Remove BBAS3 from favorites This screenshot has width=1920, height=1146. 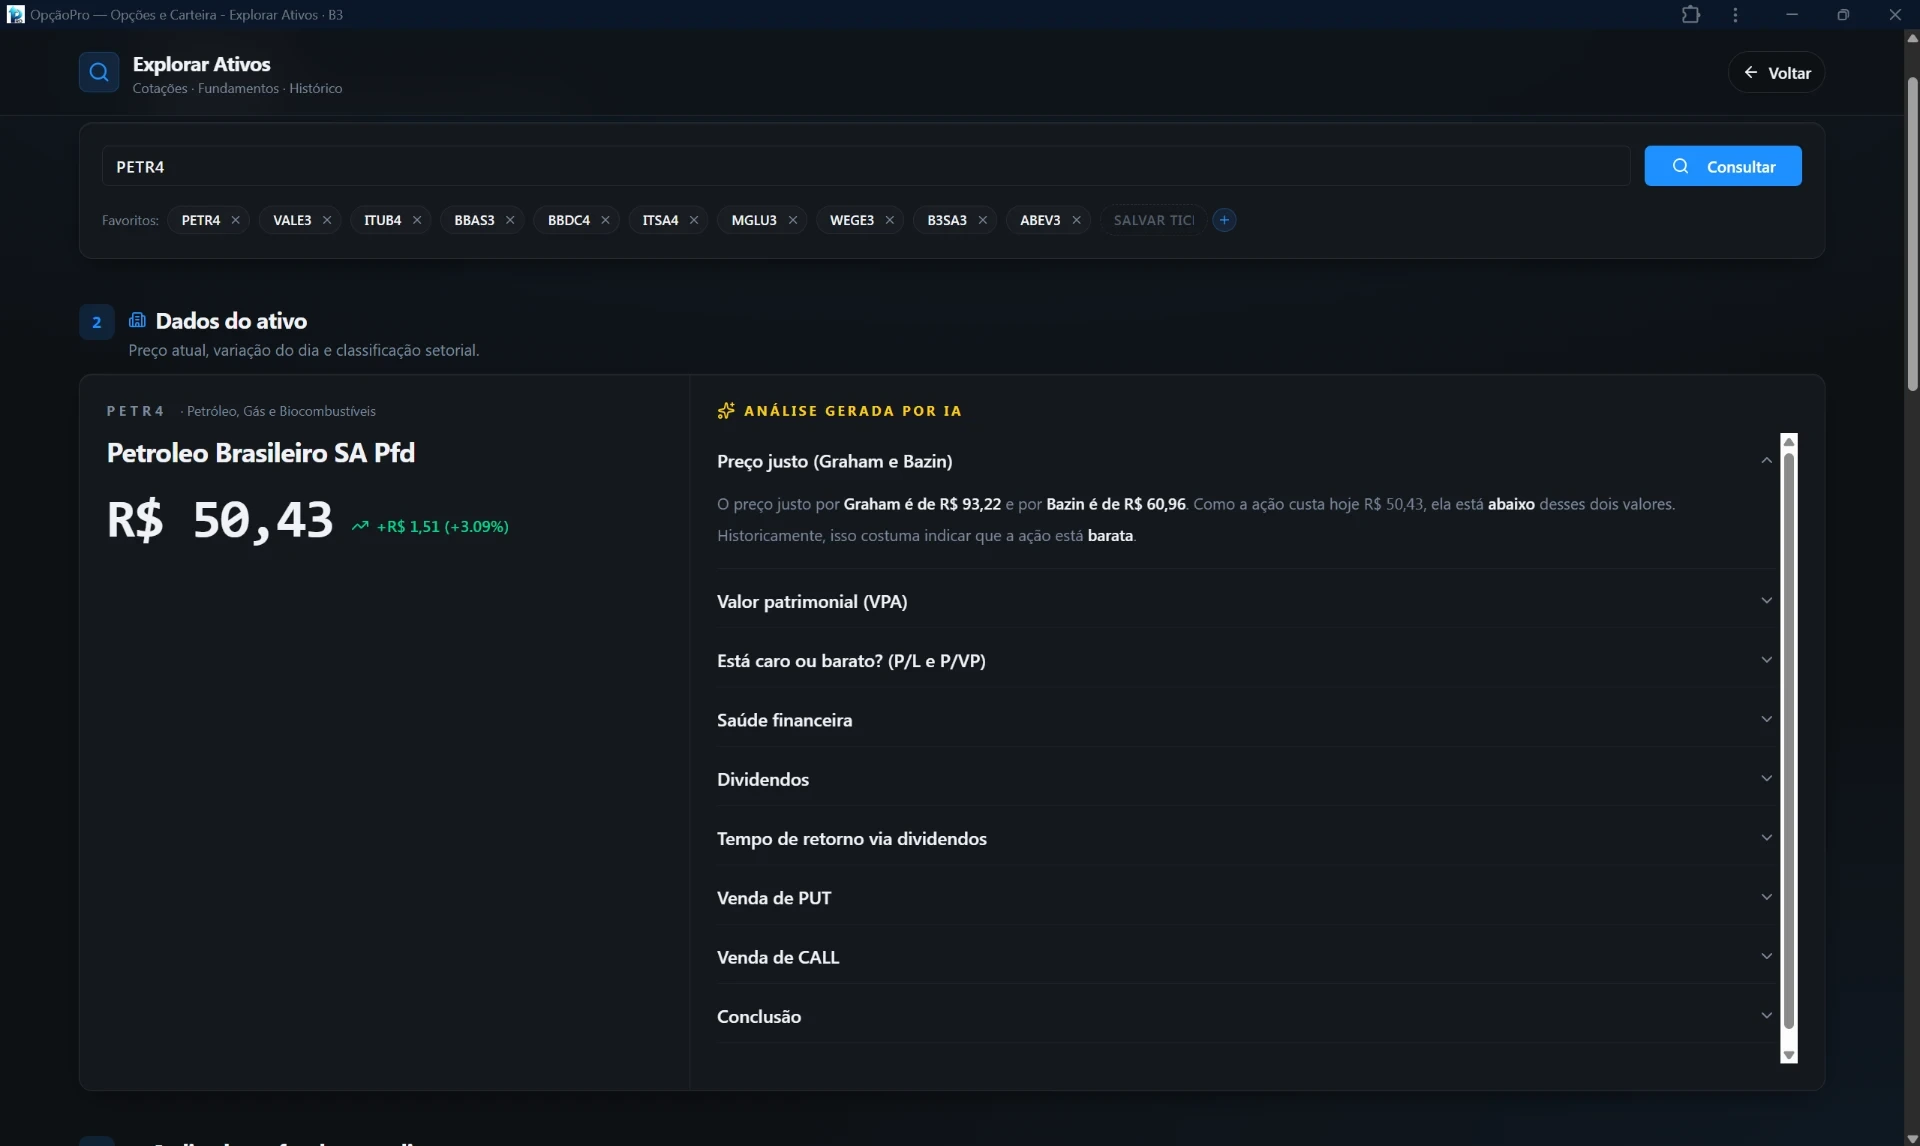click(x=509, y=220)
